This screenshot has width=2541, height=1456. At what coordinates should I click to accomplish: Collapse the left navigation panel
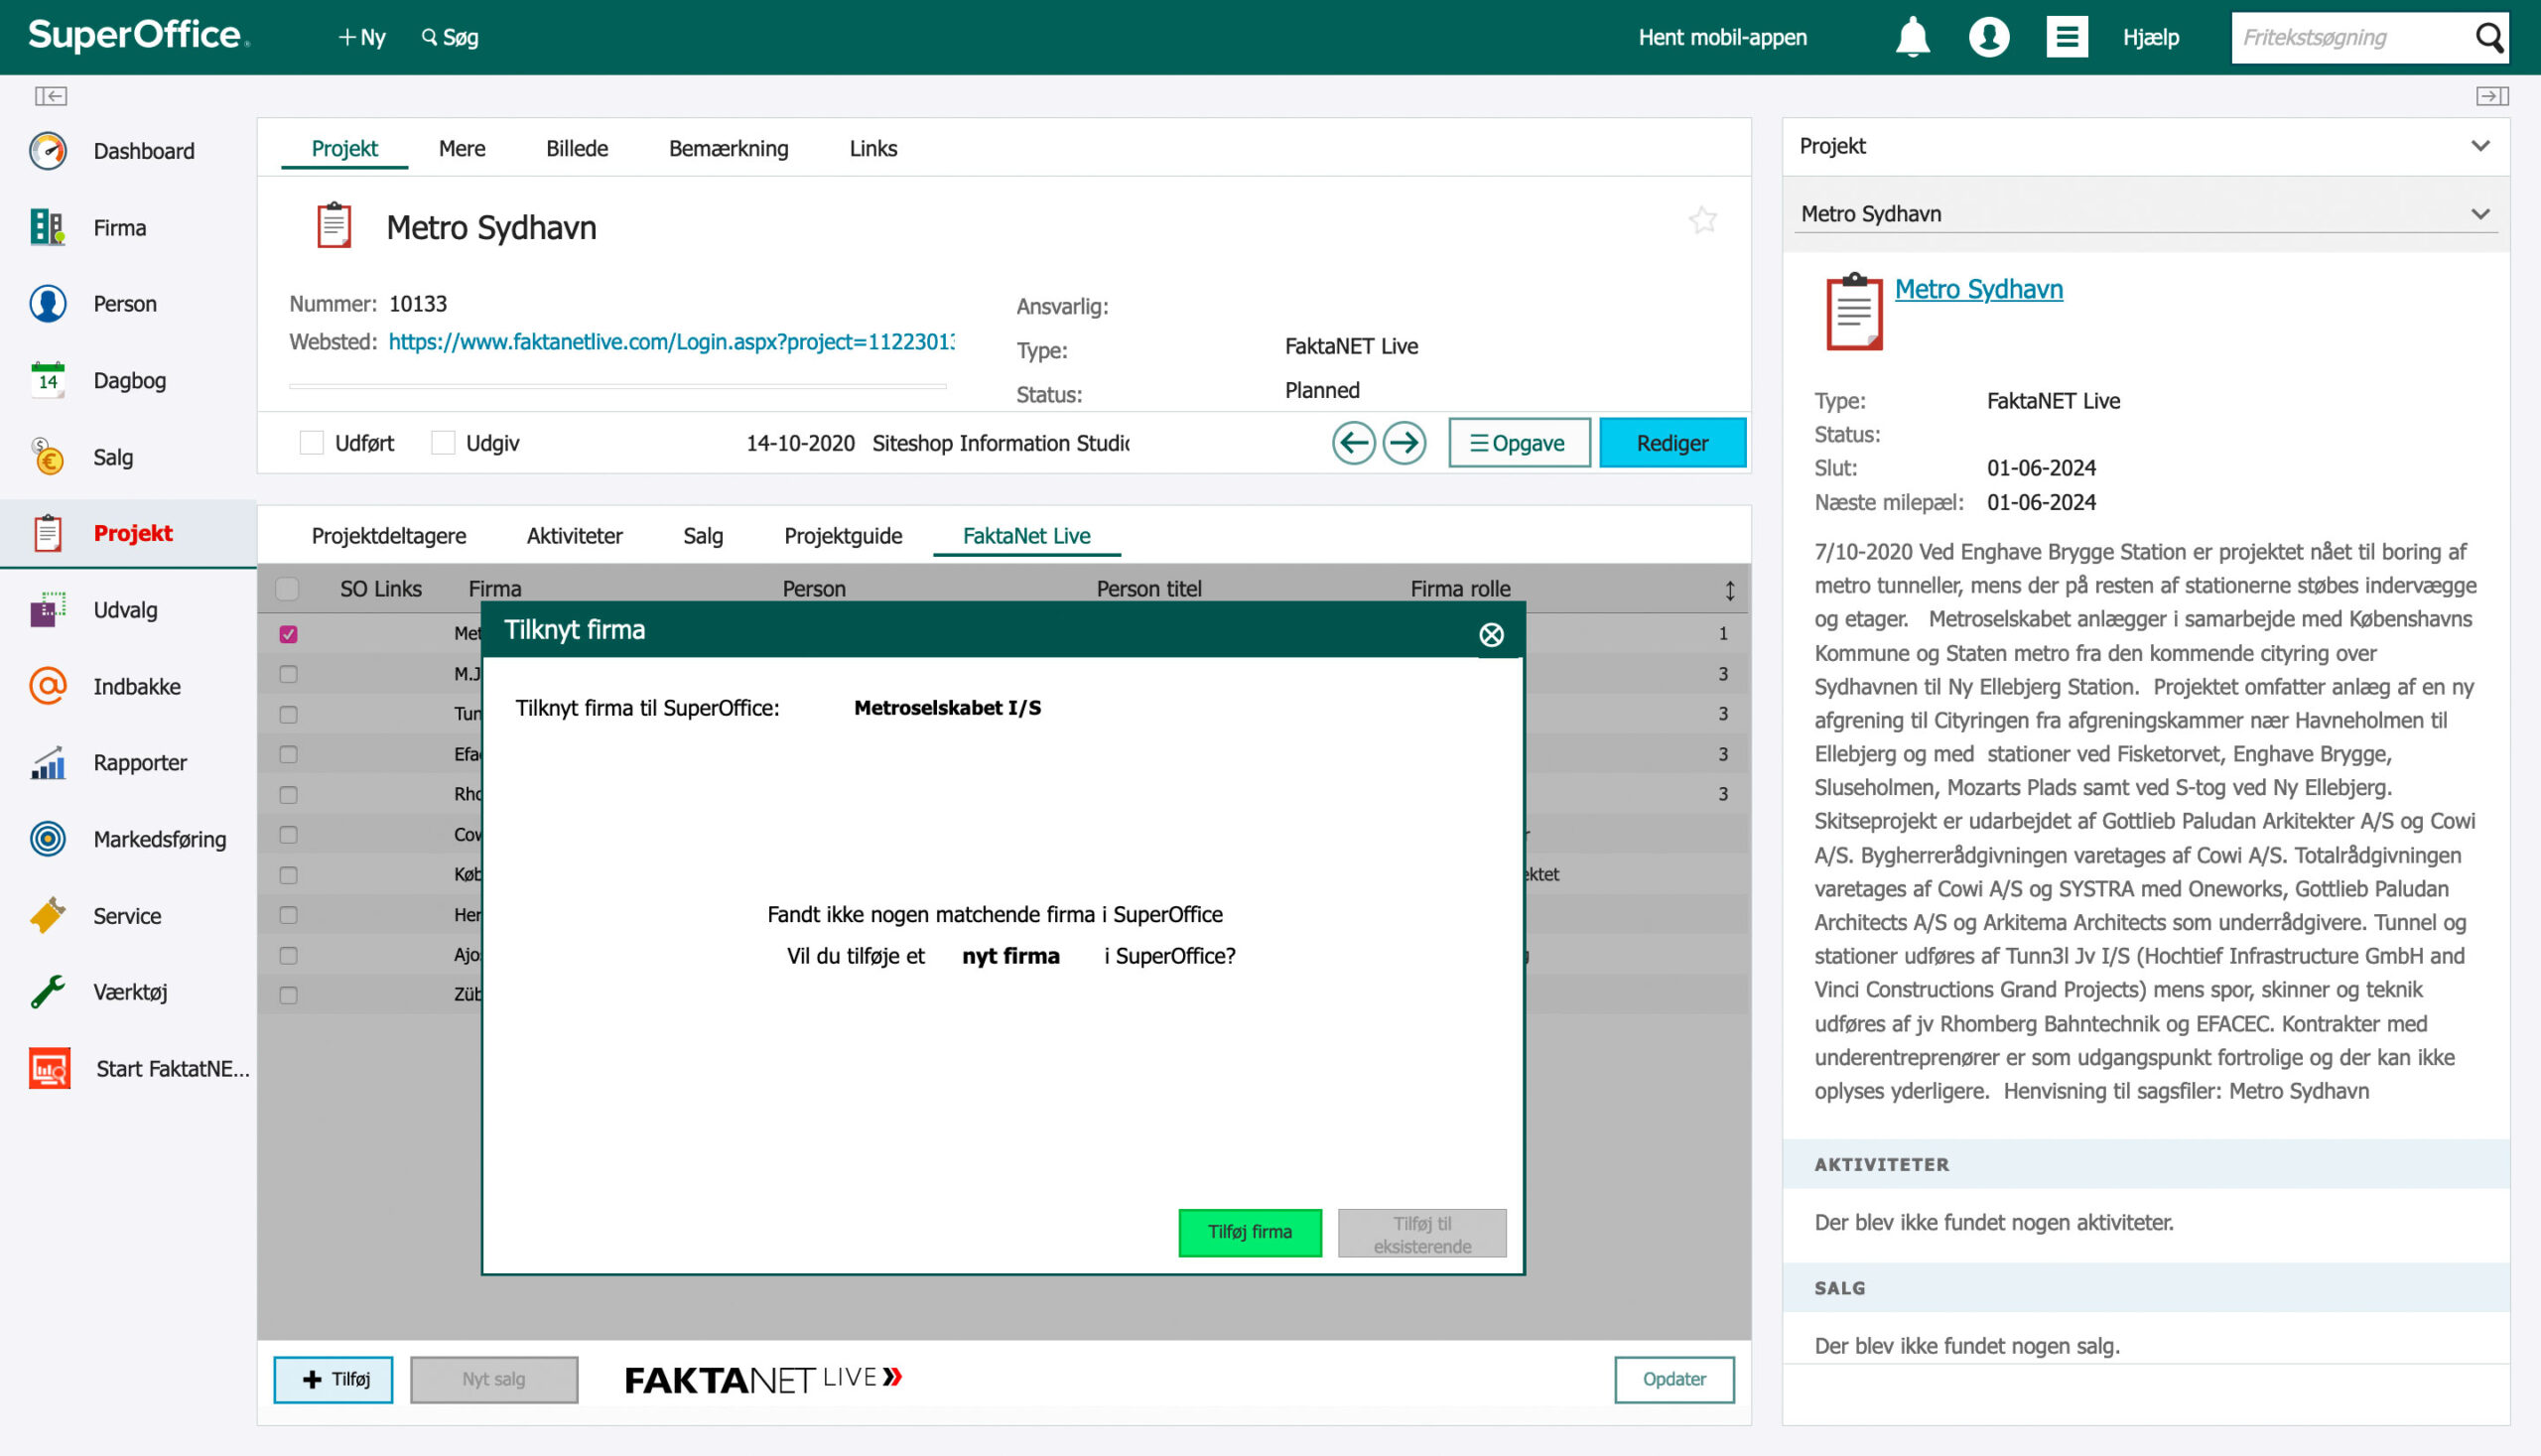pos(50,96)
